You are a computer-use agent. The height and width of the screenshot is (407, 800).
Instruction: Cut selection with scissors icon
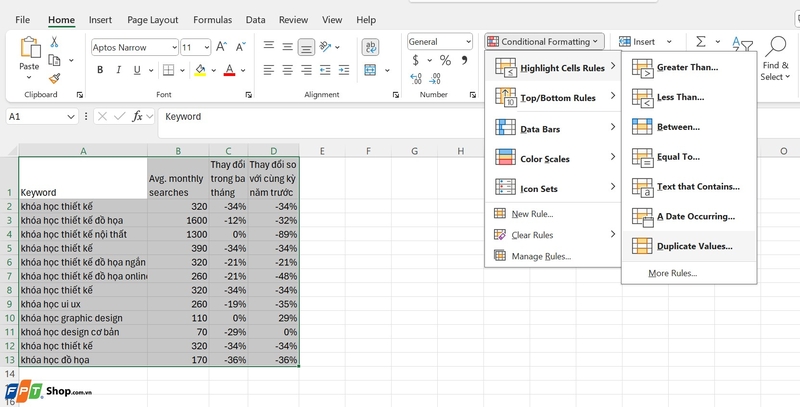[54, 42]
